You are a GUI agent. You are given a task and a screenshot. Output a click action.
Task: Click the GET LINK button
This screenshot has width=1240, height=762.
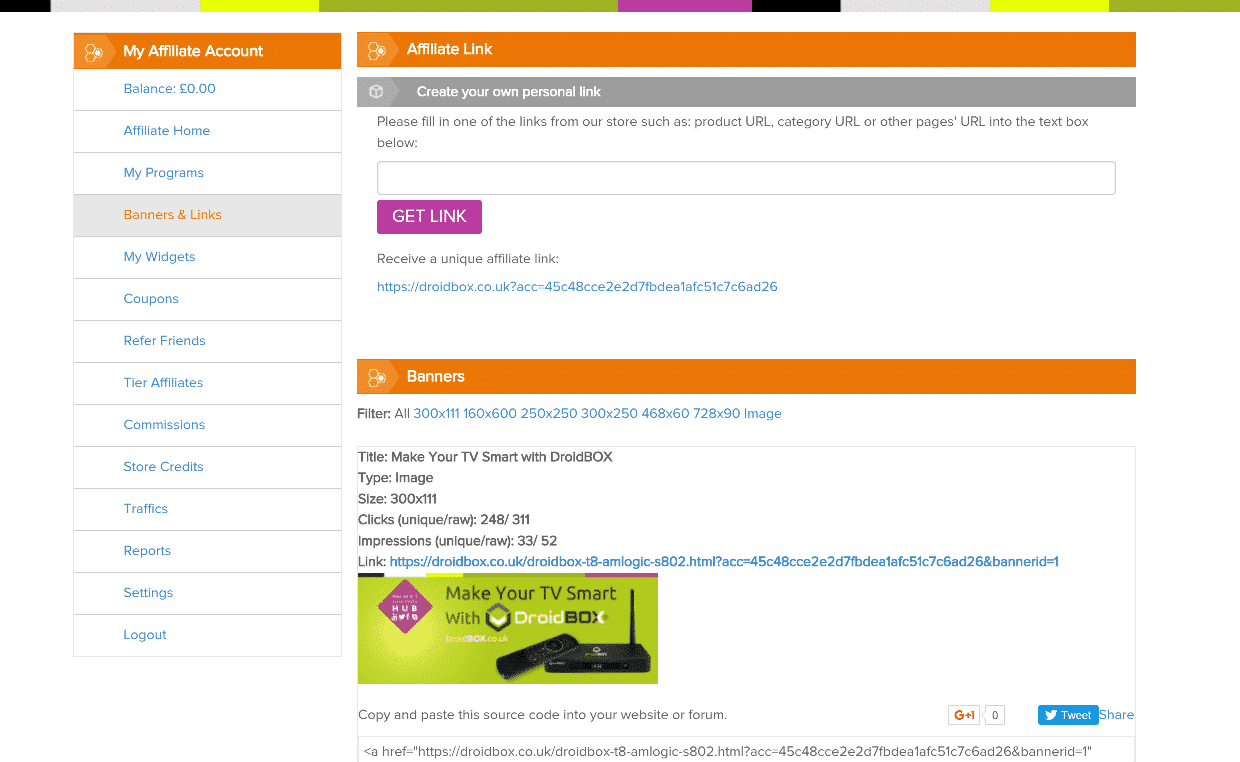click(429, 217)
